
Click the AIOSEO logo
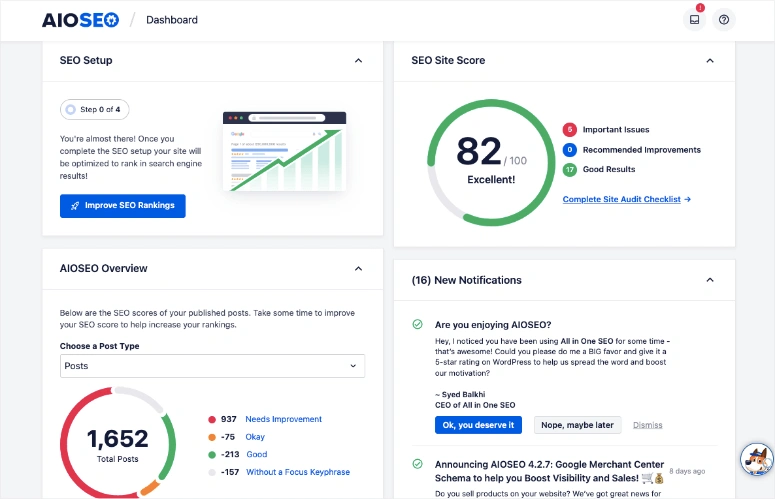pyautogui.click(x=80, y=20)
